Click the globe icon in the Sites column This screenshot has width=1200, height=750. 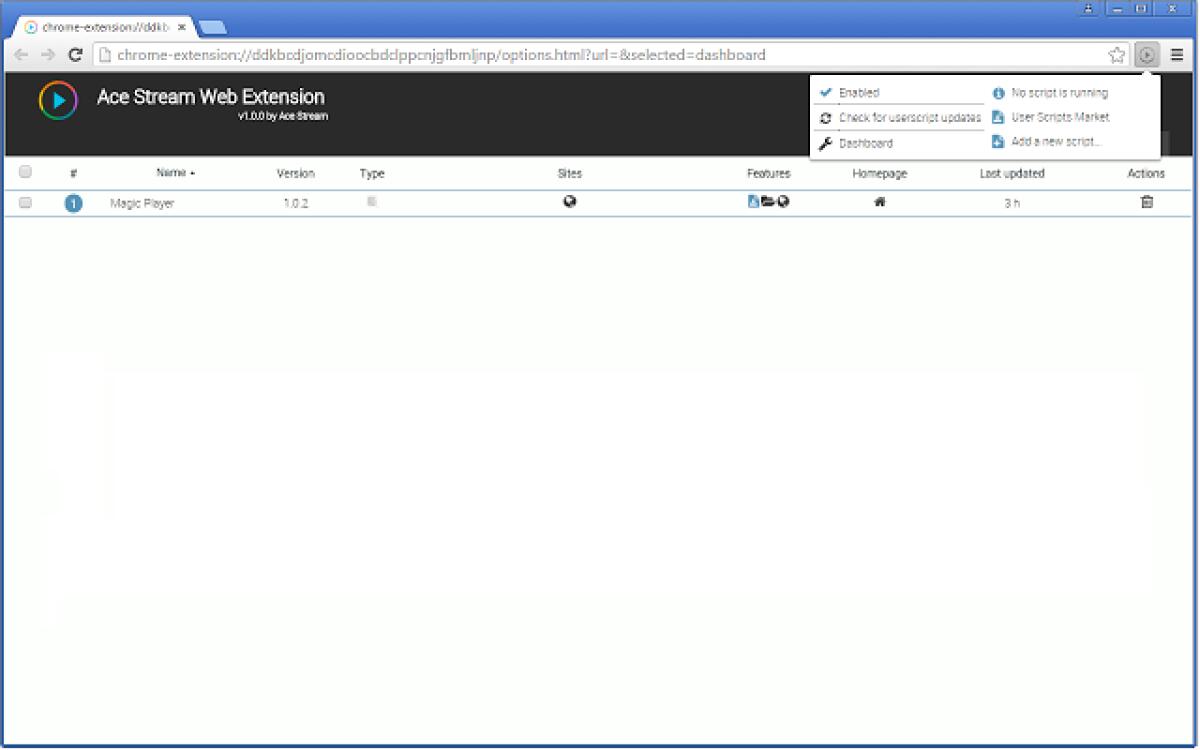pos(569,203)
